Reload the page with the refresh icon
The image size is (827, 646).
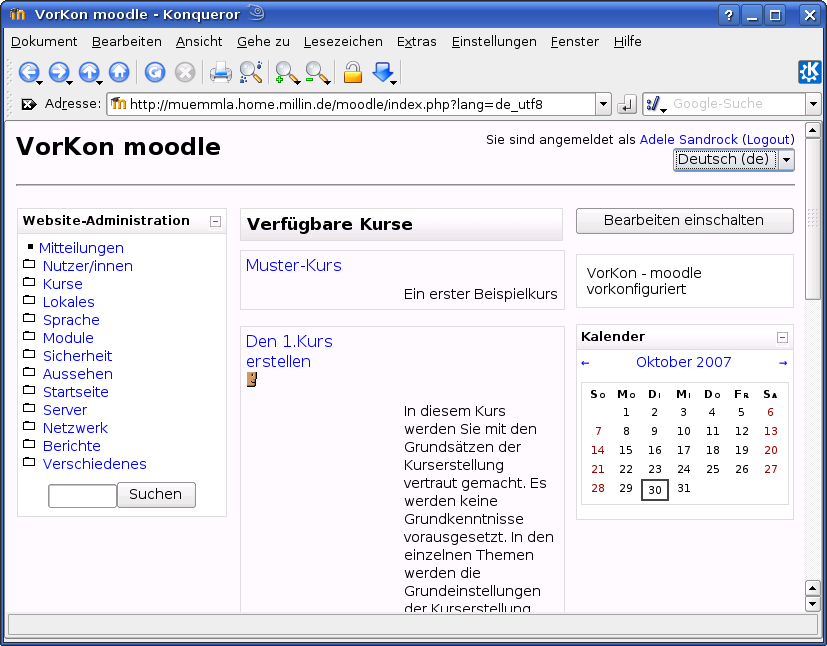tap(155, 72)
